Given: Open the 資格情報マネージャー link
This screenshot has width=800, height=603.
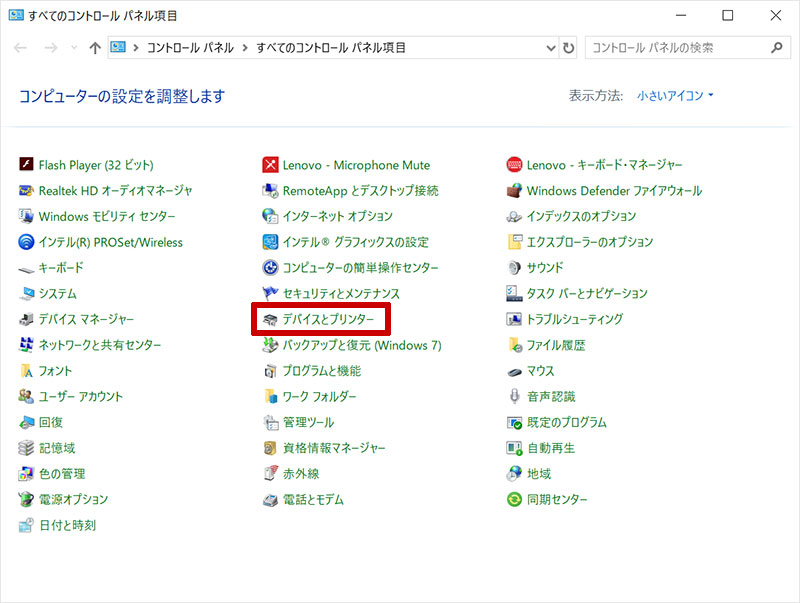Looking at the screenshot, I should [334, 448].
